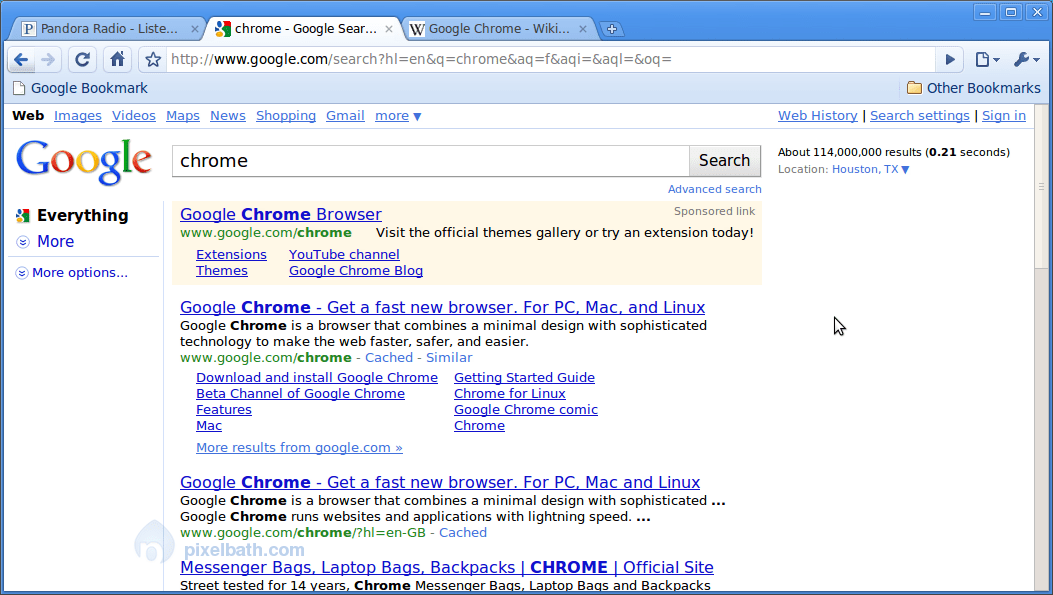This screenshot has width=1053, height=595.
Task: Click in the chrome search box
Action: (x=430, y=161)
